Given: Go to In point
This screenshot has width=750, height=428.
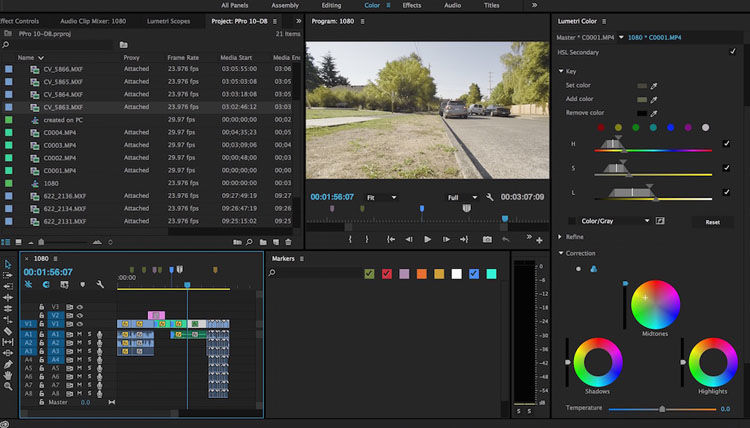Looking at the screenshot, I should coord(391,239).
